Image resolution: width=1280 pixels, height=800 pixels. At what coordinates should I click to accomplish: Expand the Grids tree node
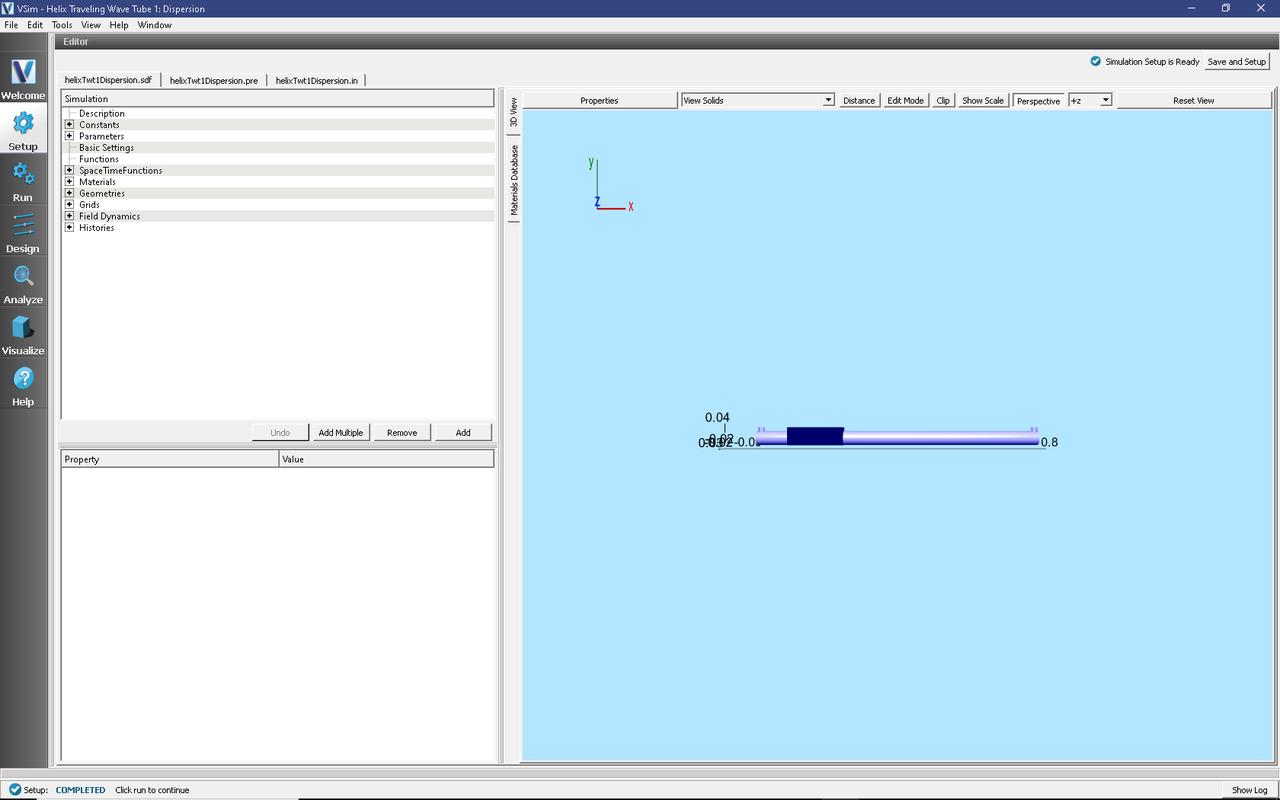(x=69, y=205)
